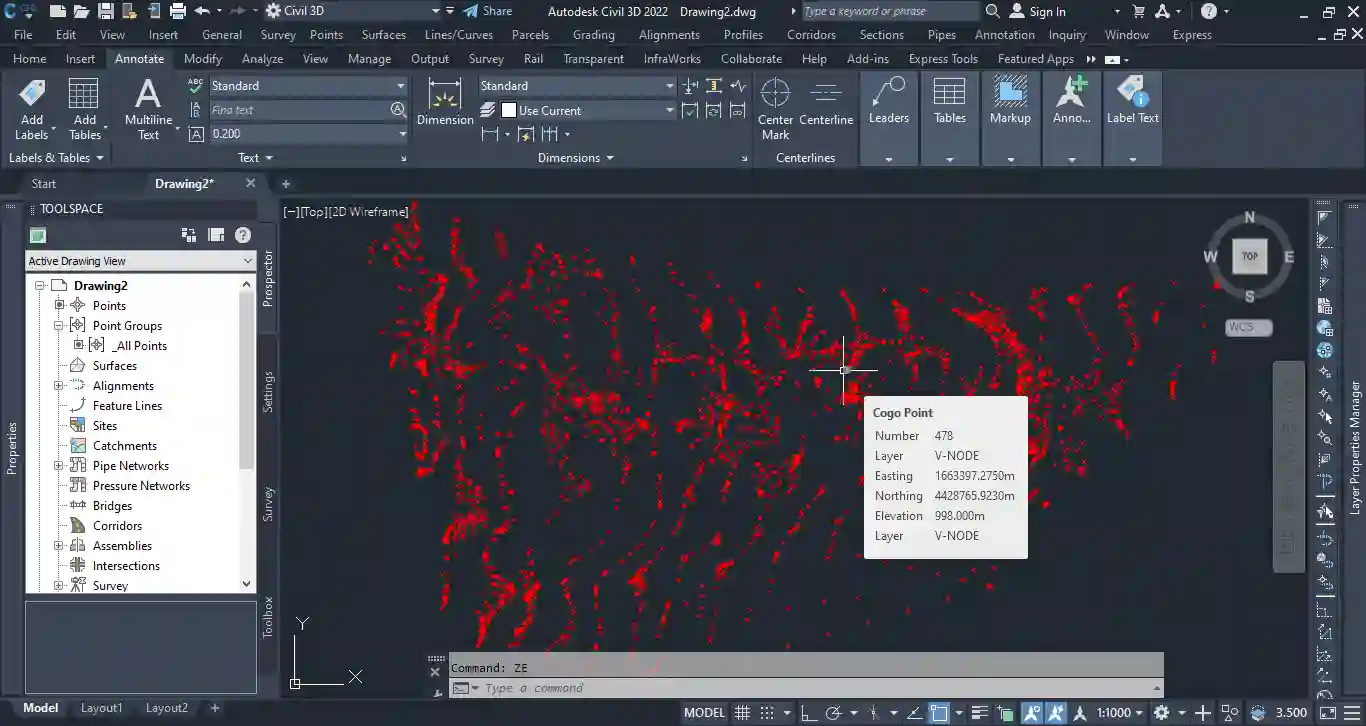
Task: Click the ViewCube TOP face
Action: coord(1249,256)
